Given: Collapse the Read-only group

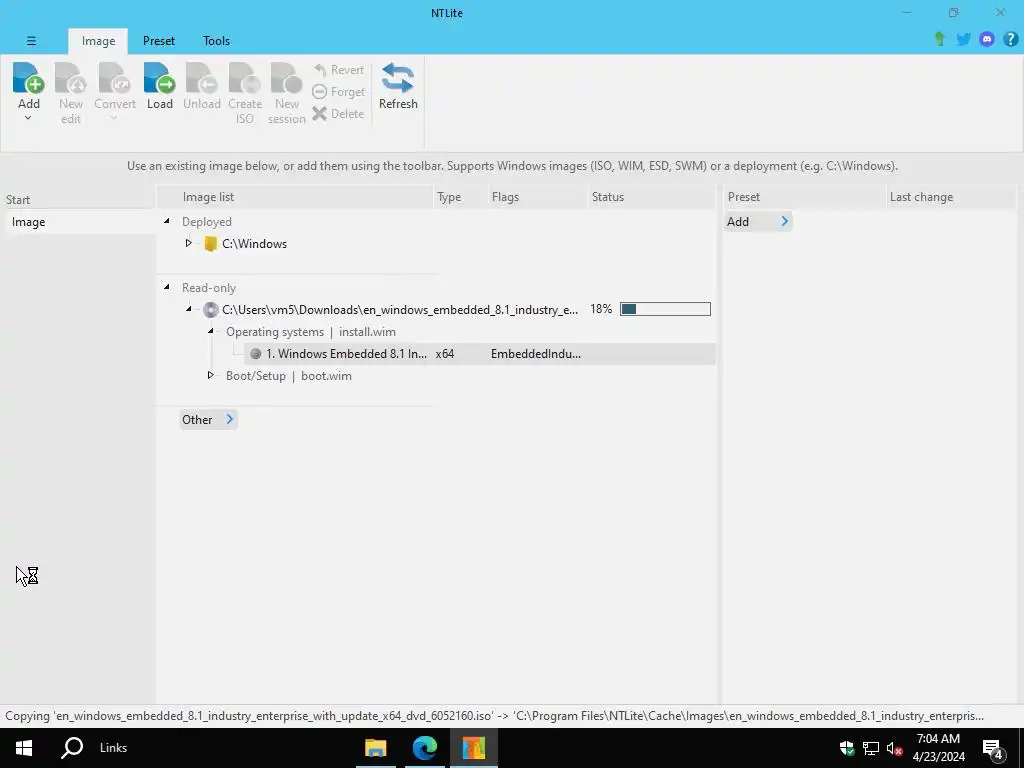Looking at the screenshot, I should [167, 287].
